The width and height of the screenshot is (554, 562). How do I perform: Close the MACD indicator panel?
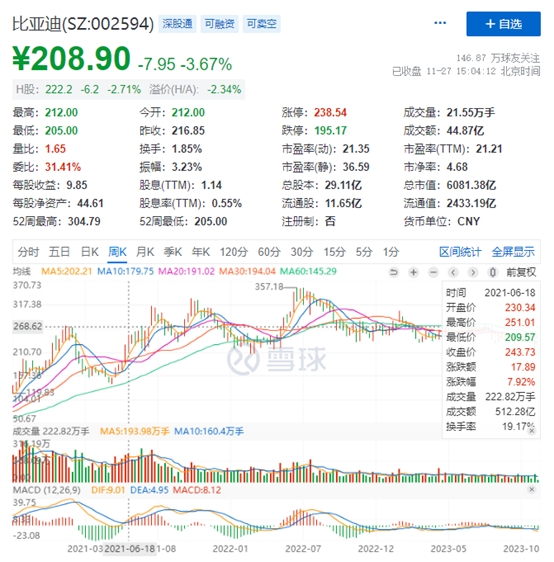(x=531, y=489)
